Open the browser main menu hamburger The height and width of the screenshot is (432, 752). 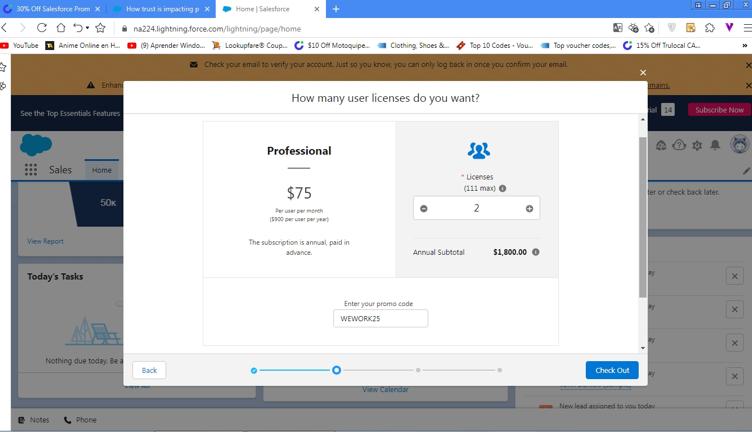[747, 28]
